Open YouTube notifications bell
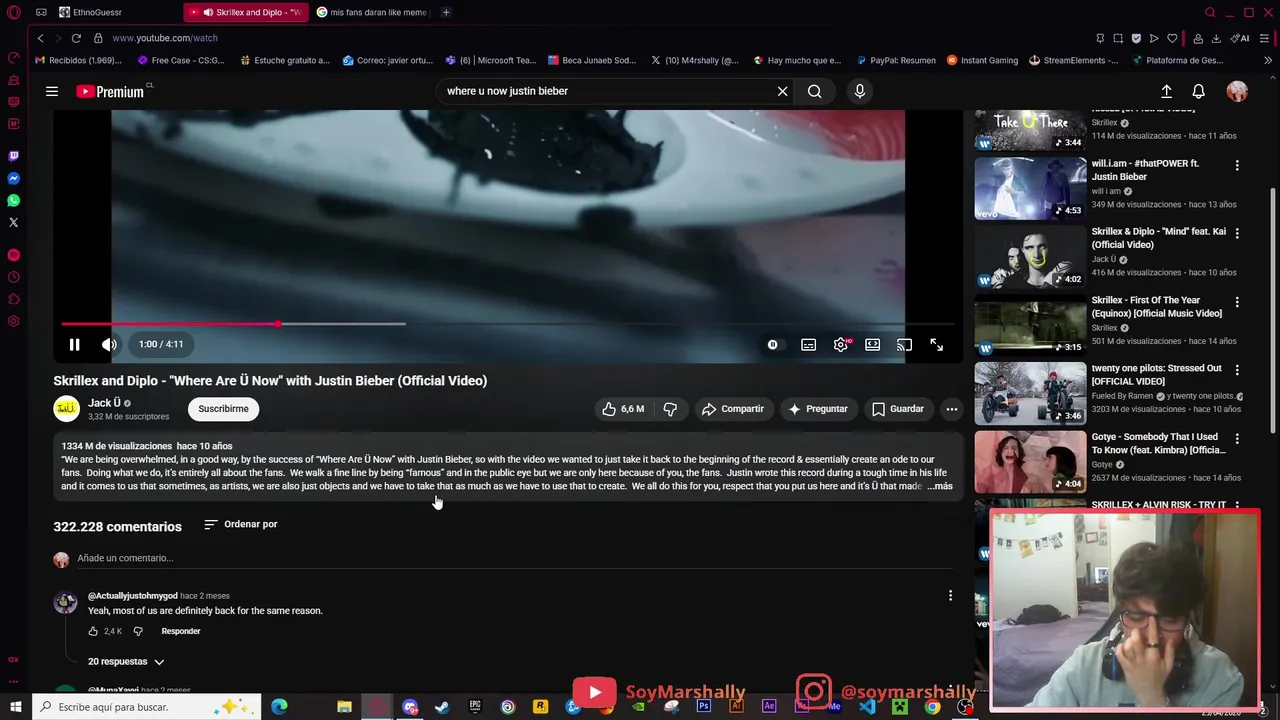Image resolution: width=1280 pixels, height=720 pixels. point(1198,91)
